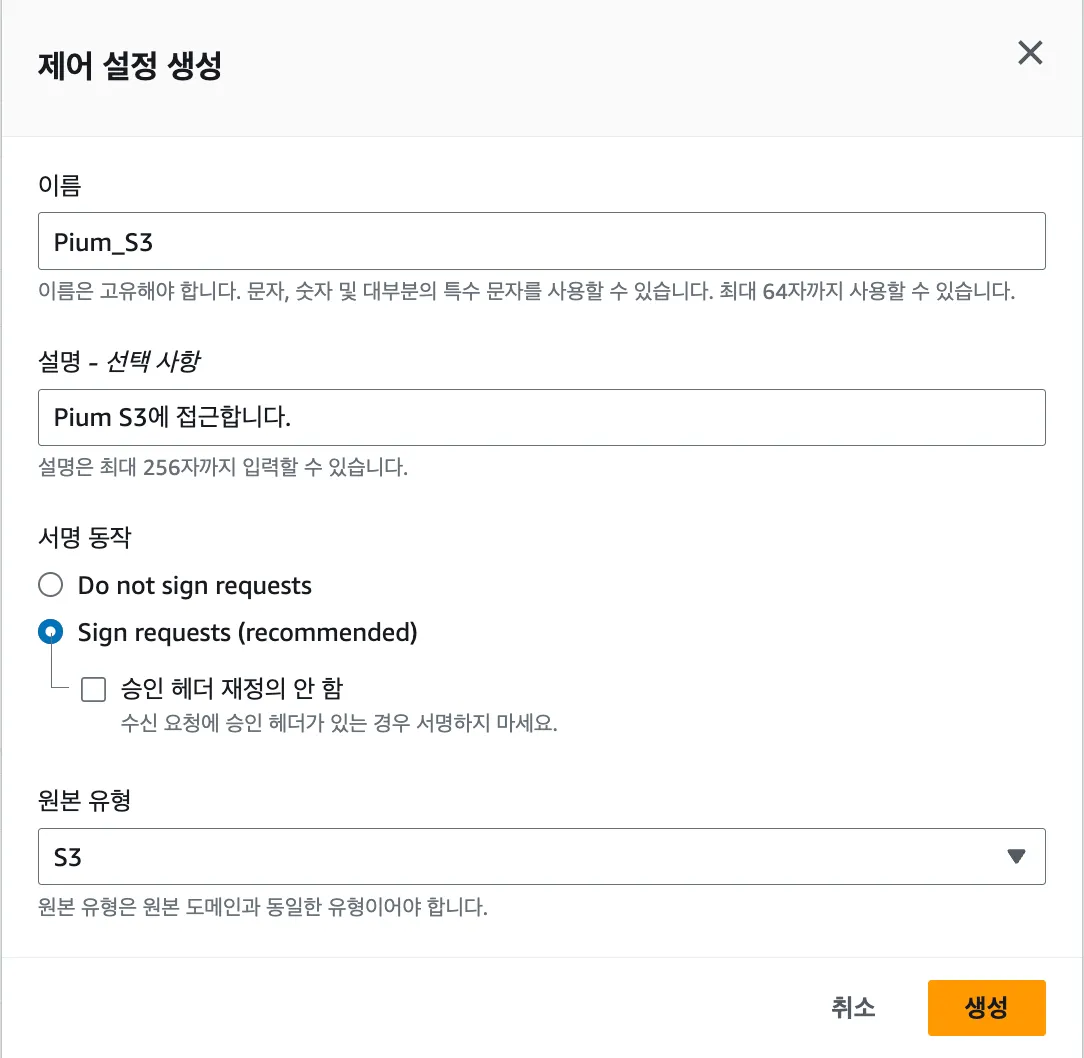
Task: Click the dropdown arrow in 원본 유형
Action: pyautogui.click(x=1016, y=856)
